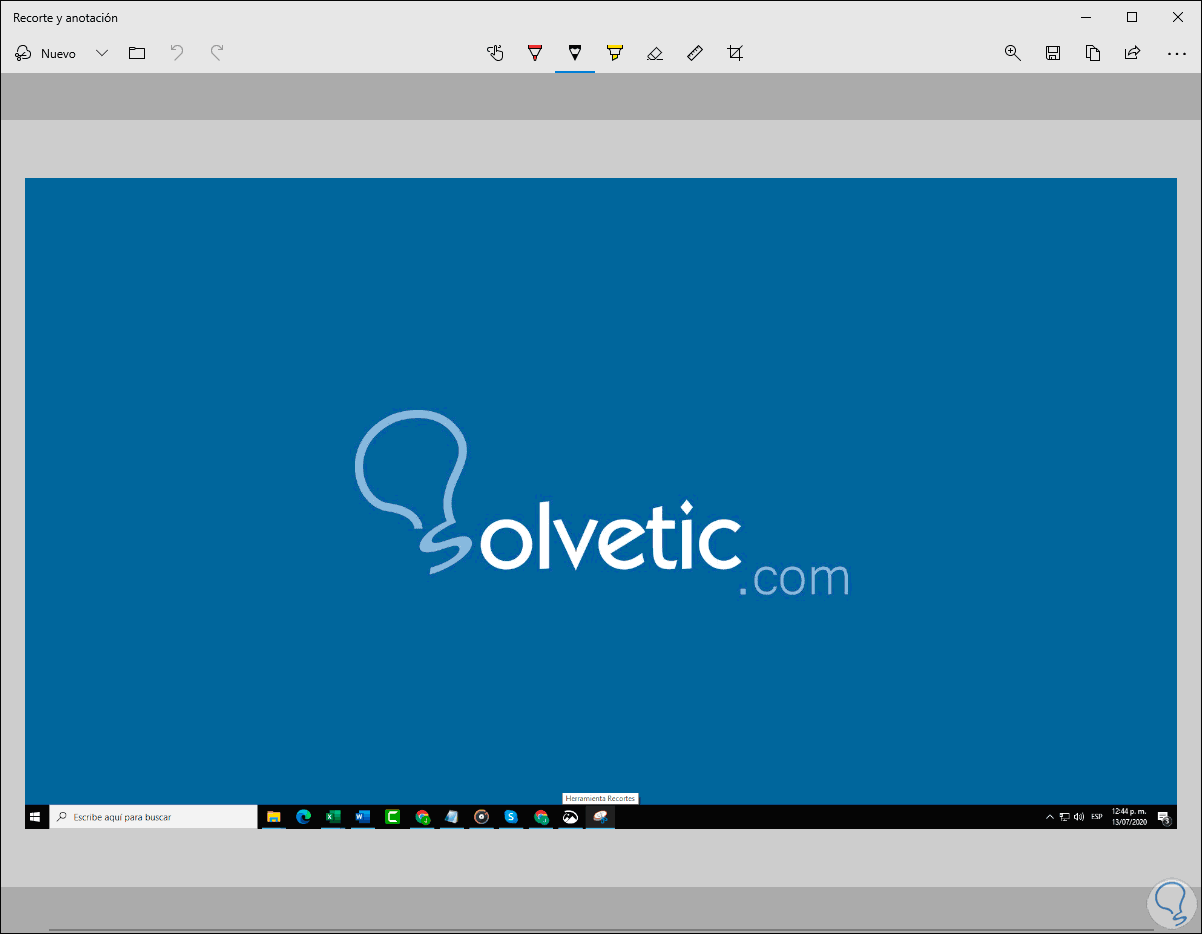Click Word icon in captured taskbar
Image resolution: width=1202 pixels, height=934 pixels.
(362, 817)
